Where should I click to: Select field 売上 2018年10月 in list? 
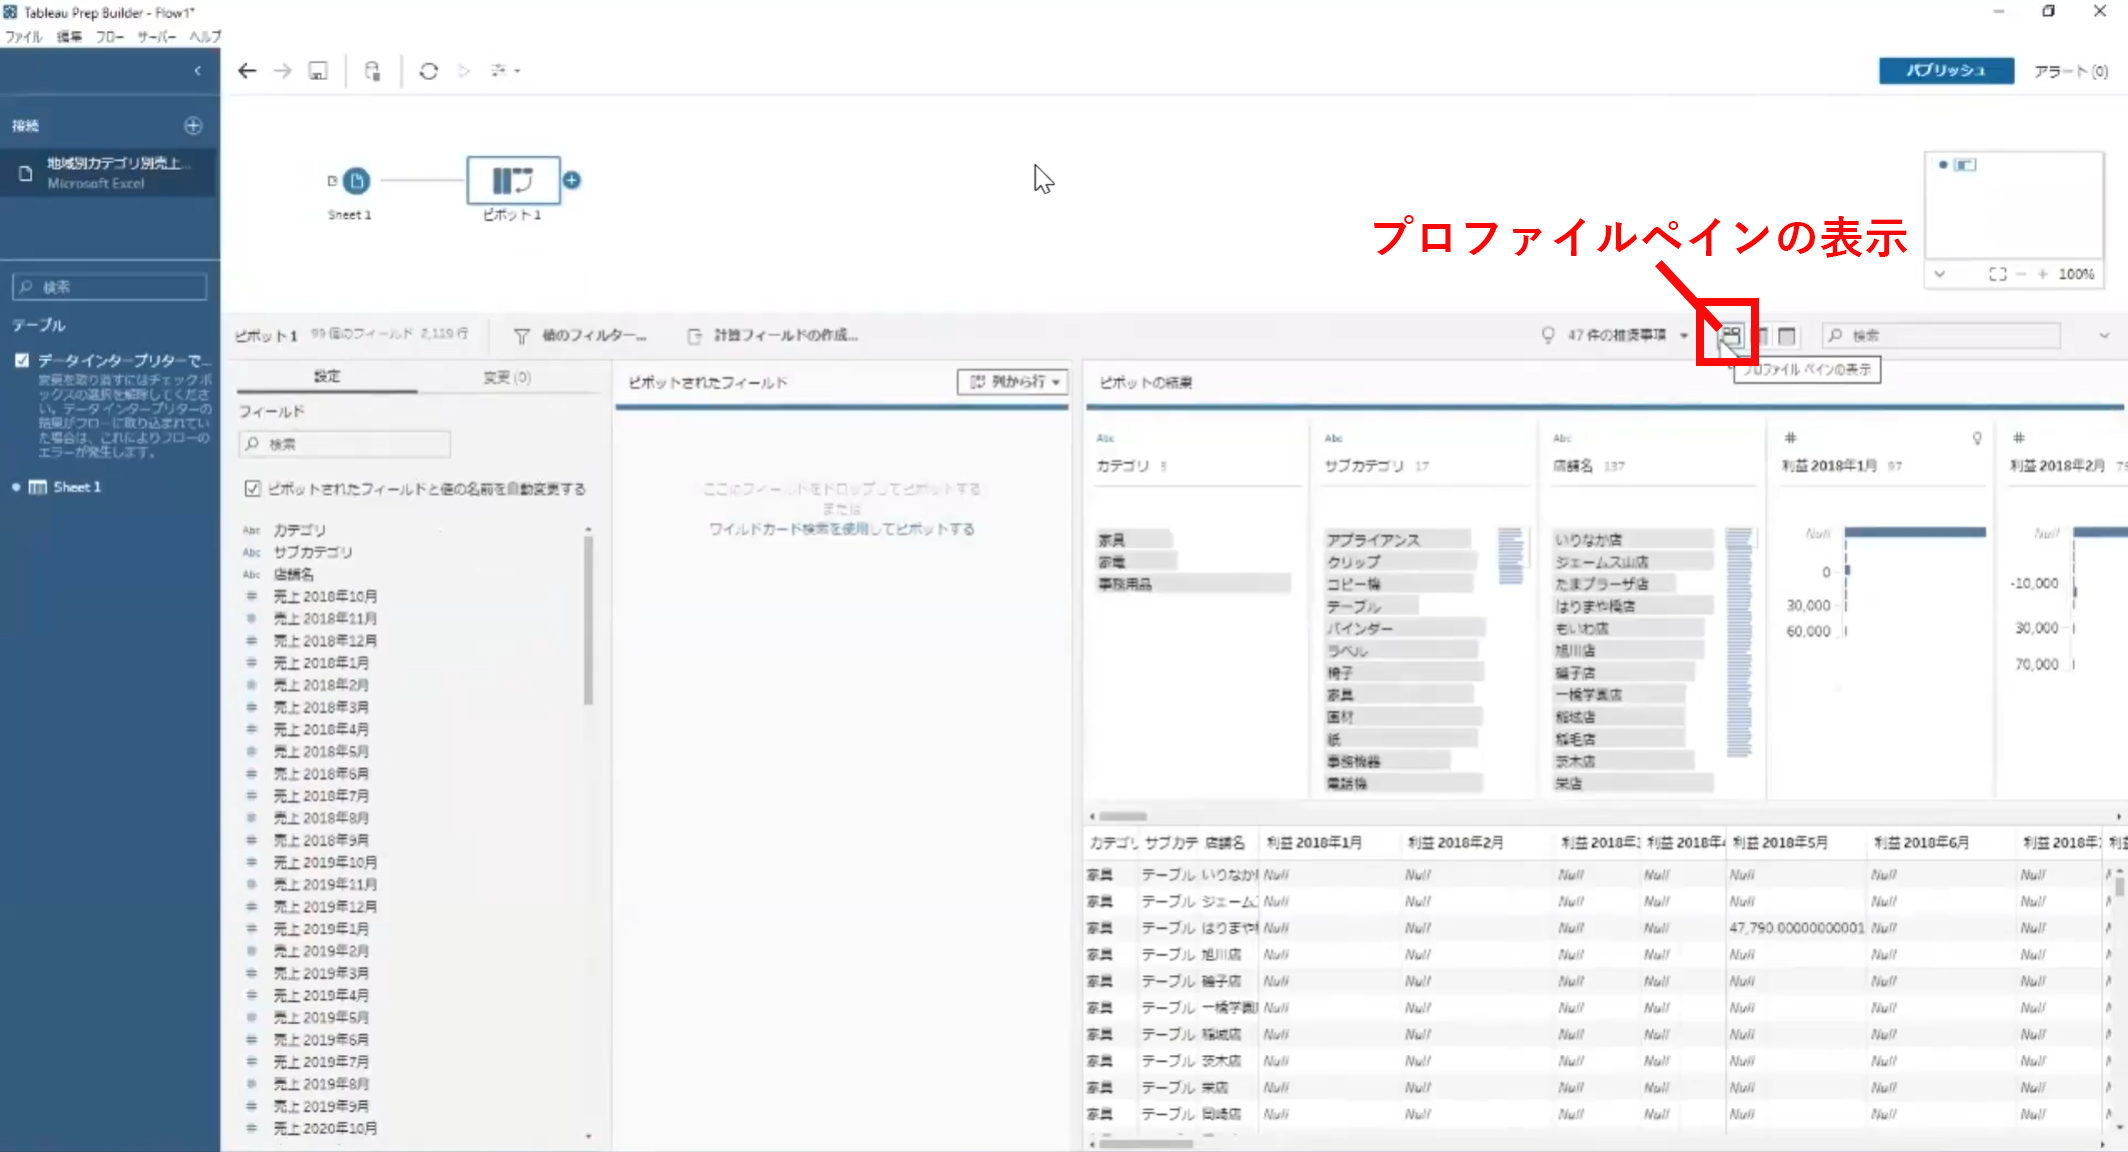(325, 596)
